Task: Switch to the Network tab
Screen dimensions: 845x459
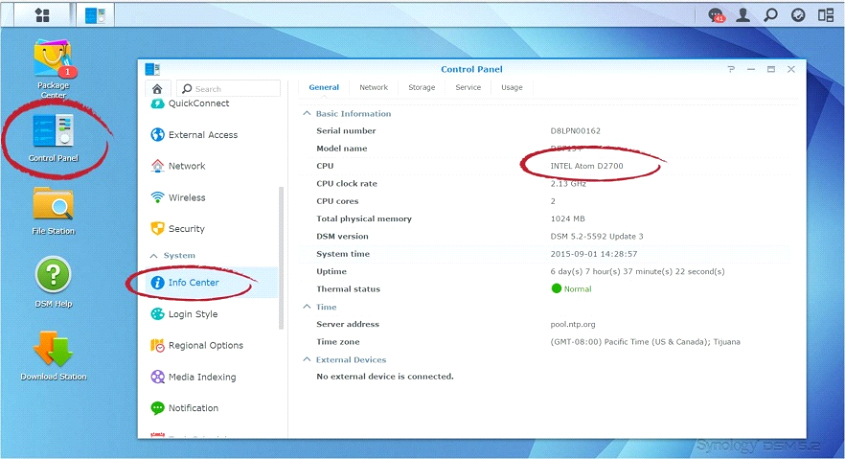Action: click(x=373, y=87)
